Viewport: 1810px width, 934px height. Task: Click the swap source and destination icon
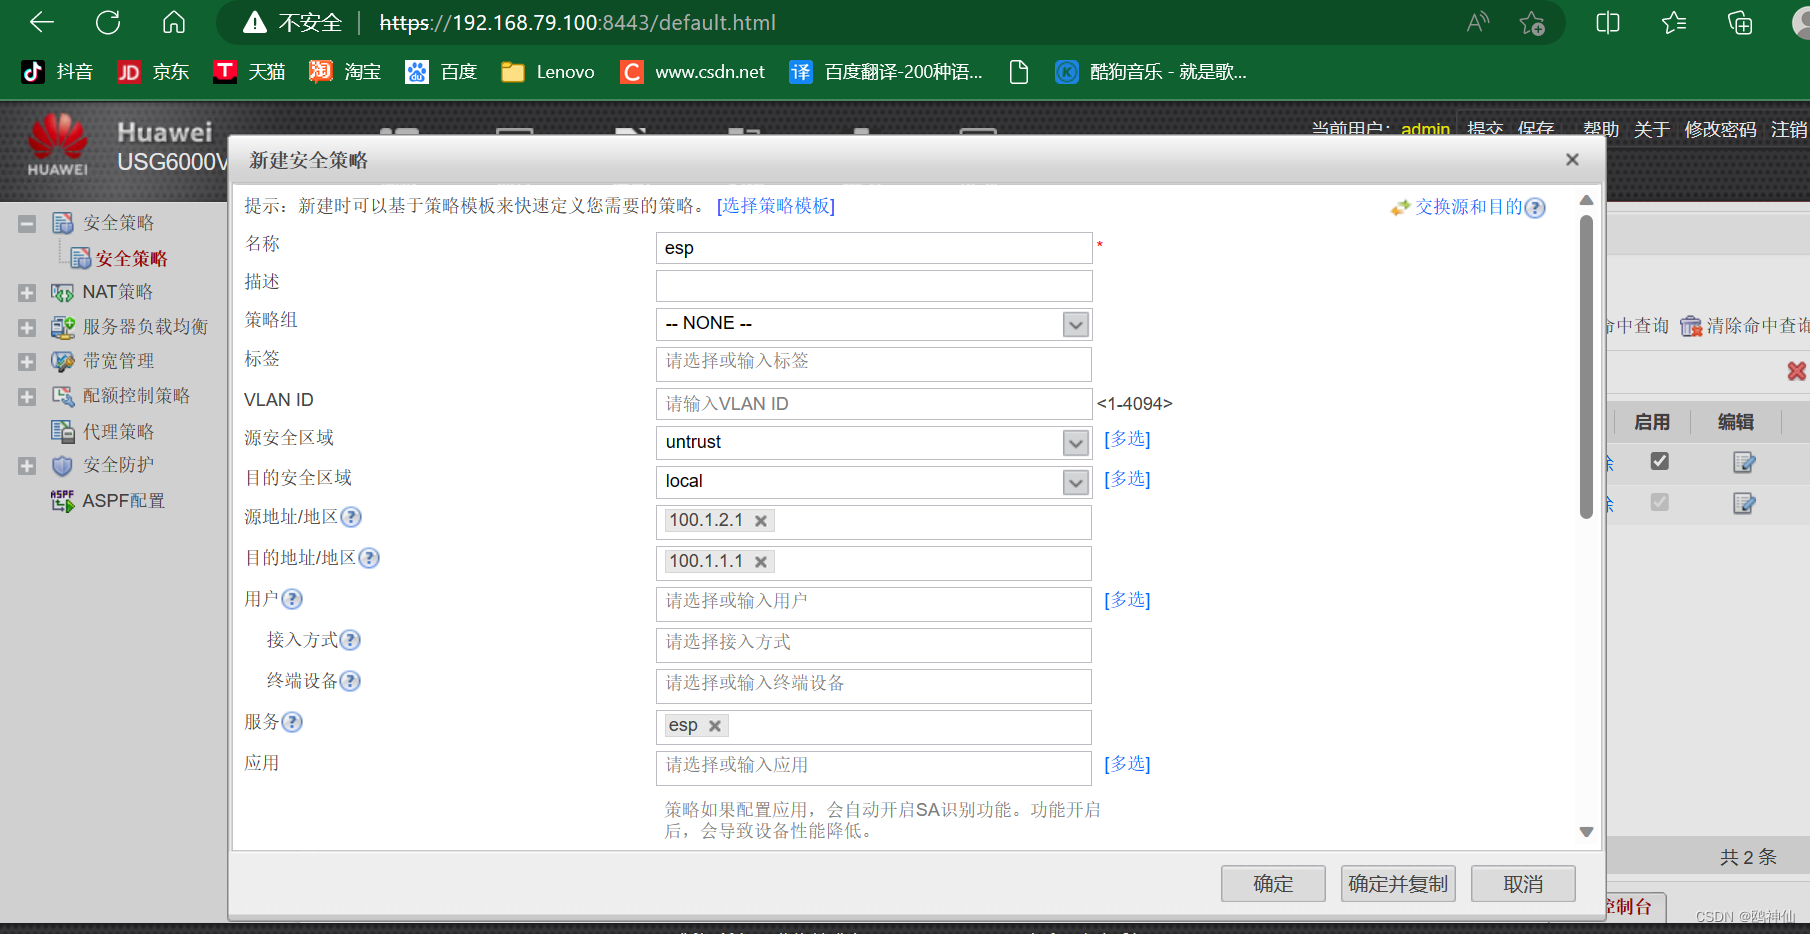(1400, 207)
